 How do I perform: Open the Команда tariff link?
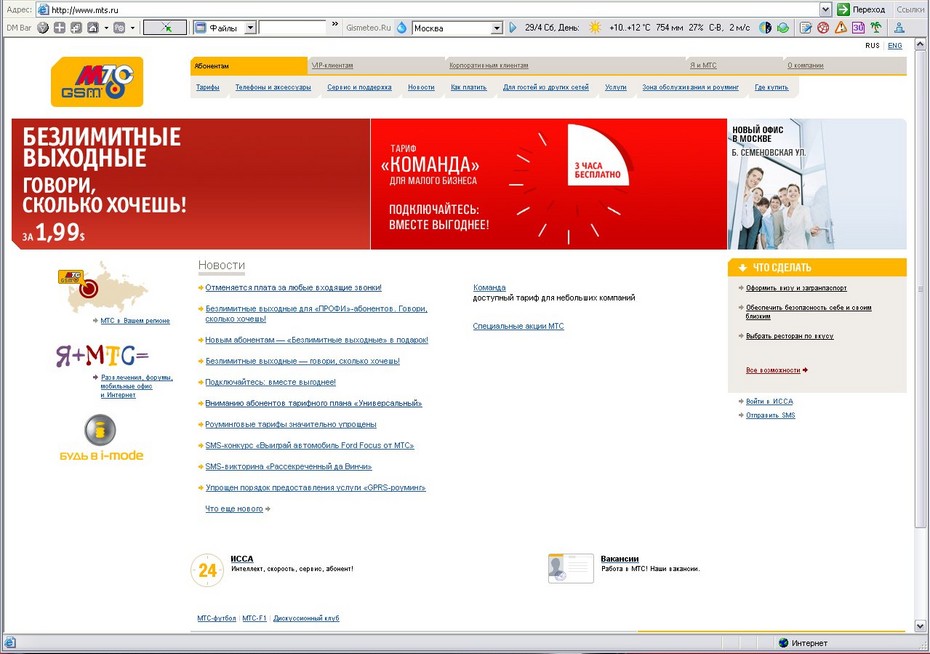pyautogui.click(x=489, y=288)
